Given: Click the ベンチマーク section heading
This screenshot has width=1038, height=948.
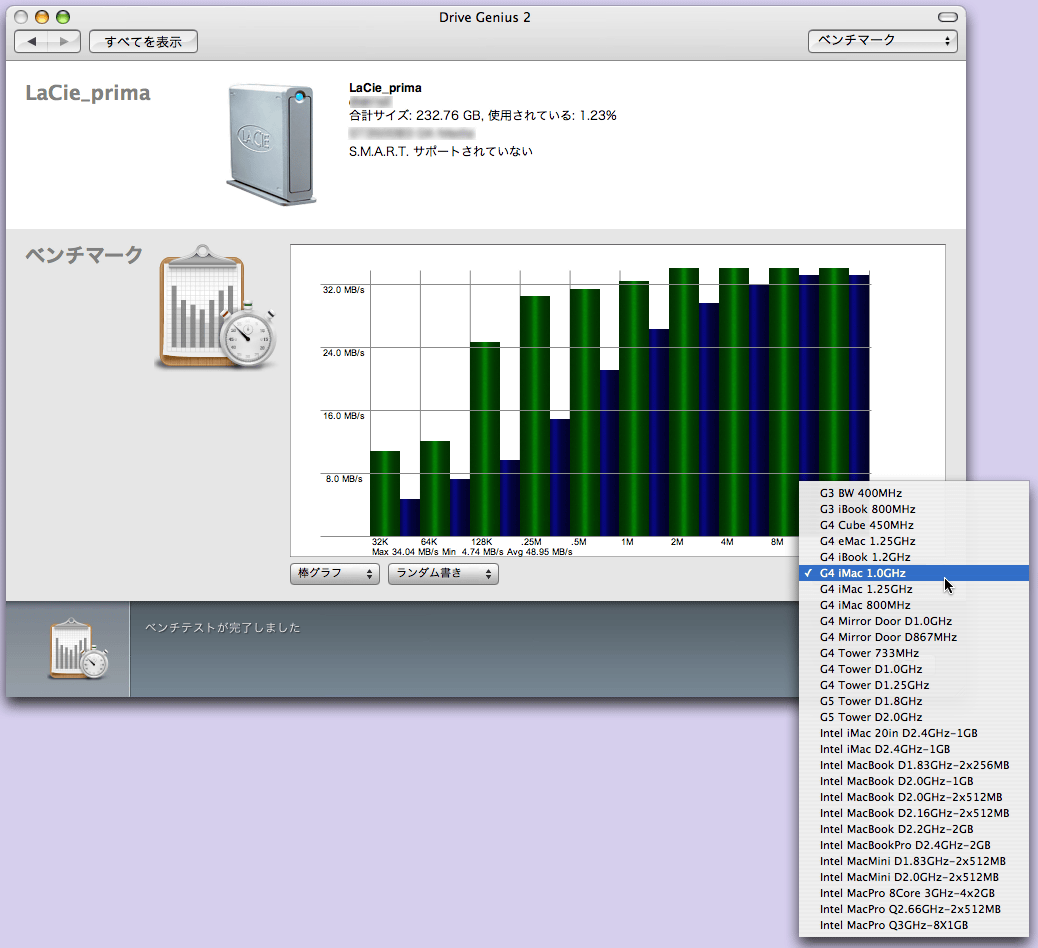Looking at the screenshot, I should coord(84,255).
